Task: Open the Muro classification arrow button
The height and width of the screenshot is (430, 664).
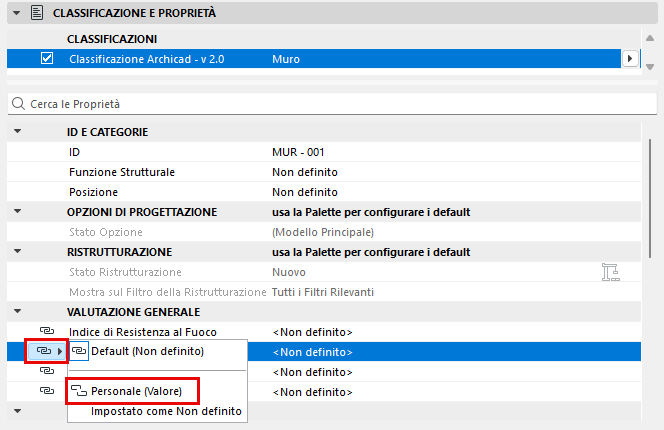Action: pyautogui.click(x=630, y=58)
